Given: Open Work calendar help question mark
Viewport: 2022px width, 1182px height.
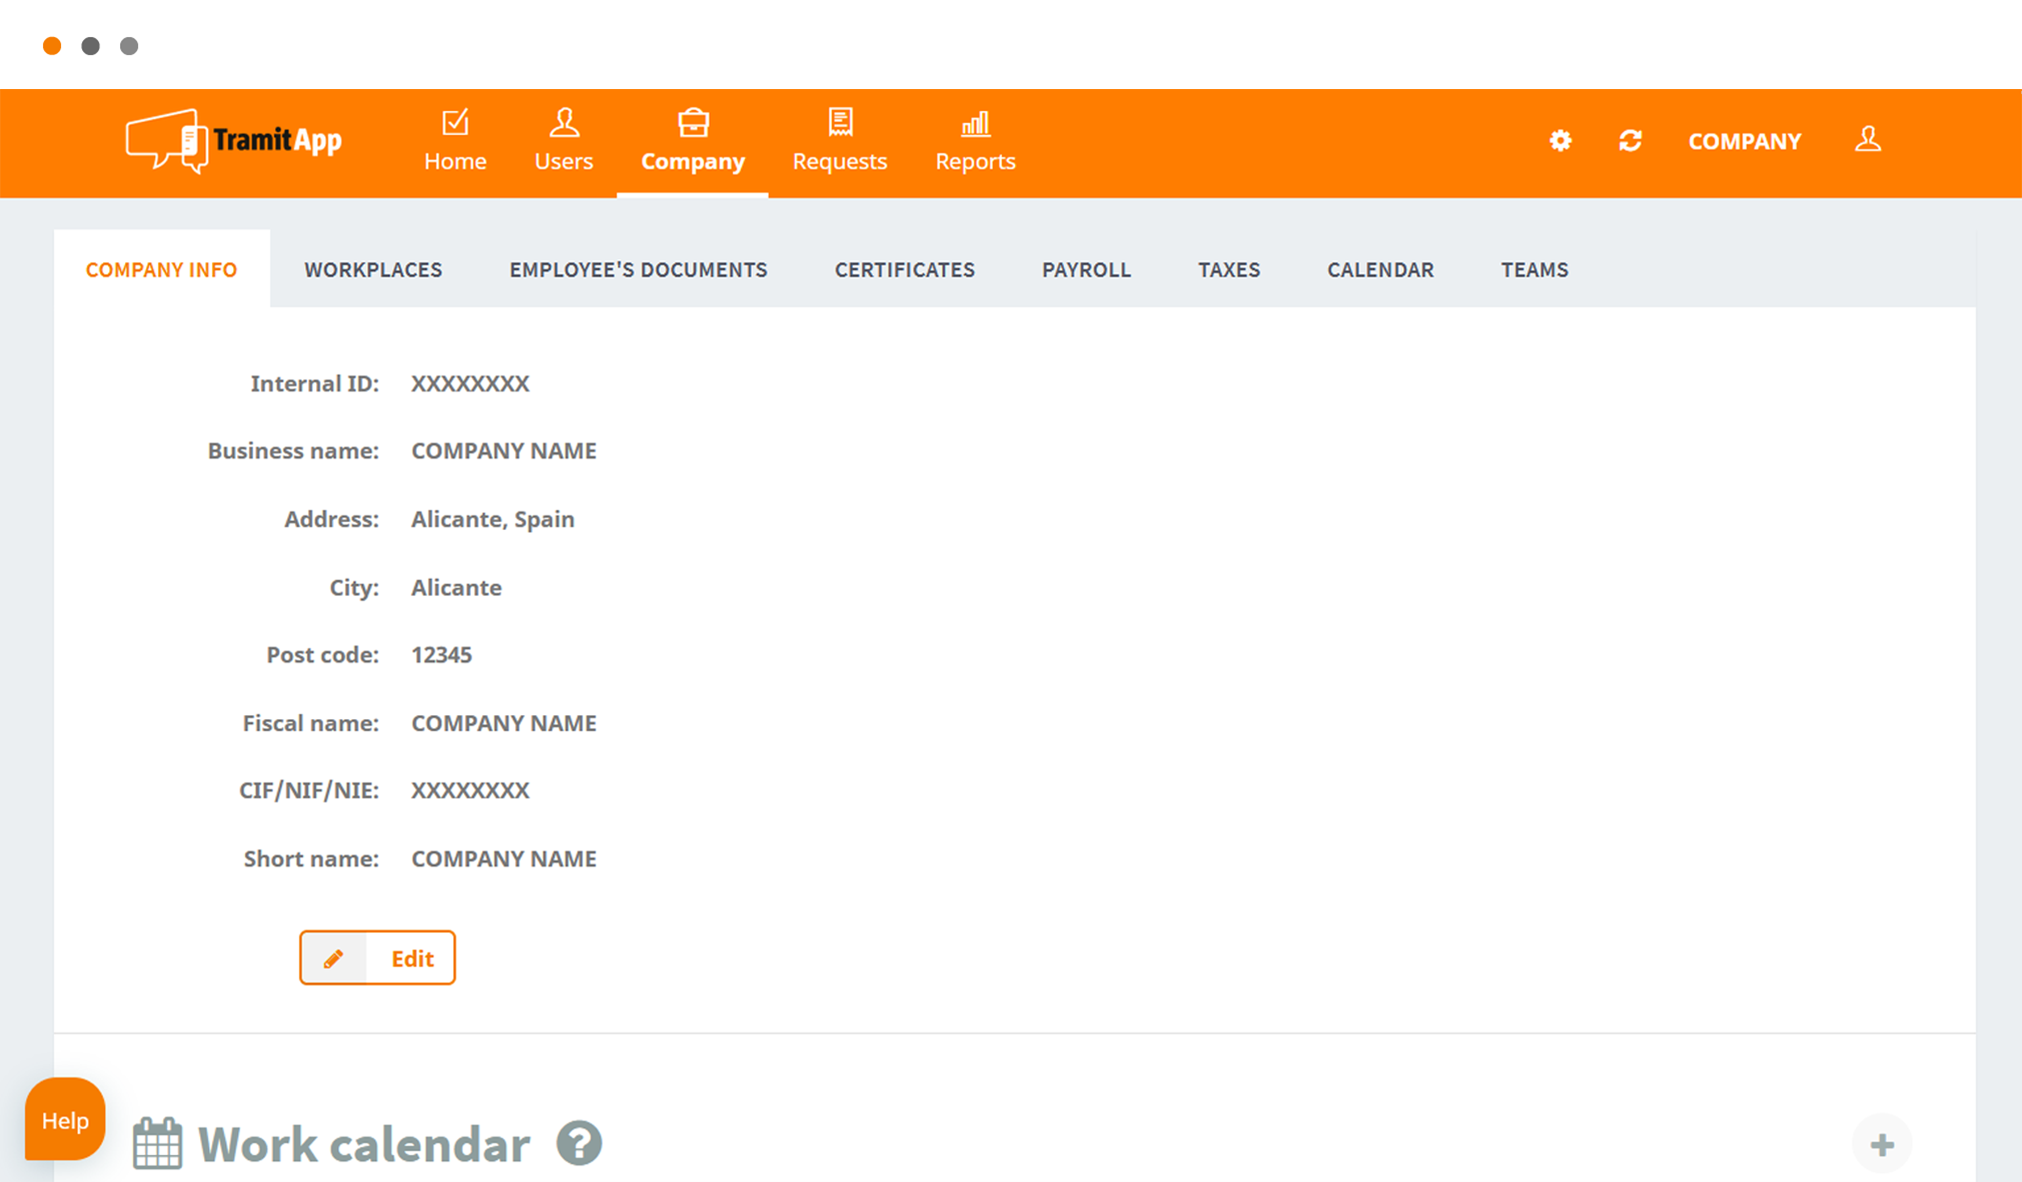Looking at the screenshot, I should click(579, 1143).
